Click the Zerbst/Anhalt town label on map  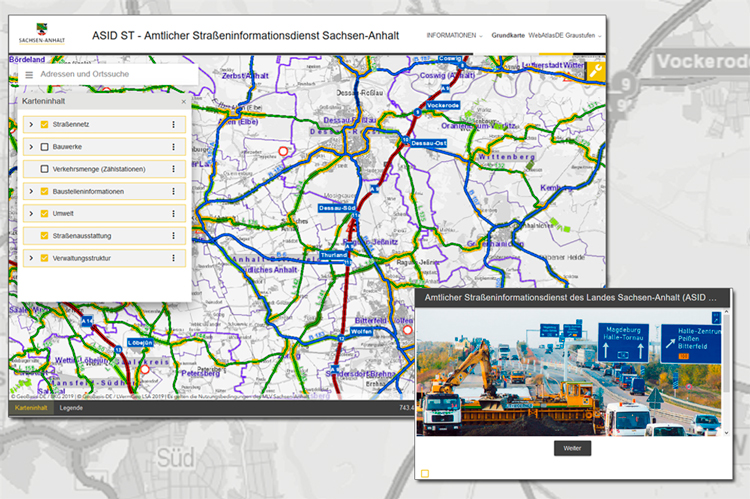point(245,76)
